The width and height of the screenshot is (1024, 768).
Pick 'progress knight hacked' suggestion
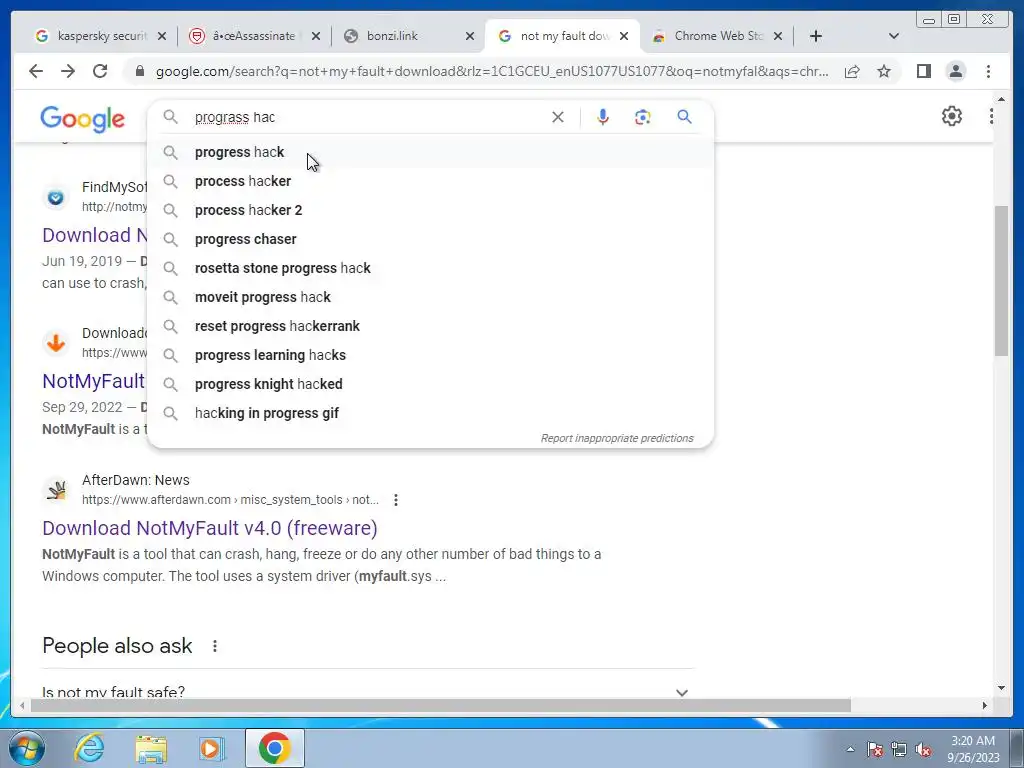(430, 384)
